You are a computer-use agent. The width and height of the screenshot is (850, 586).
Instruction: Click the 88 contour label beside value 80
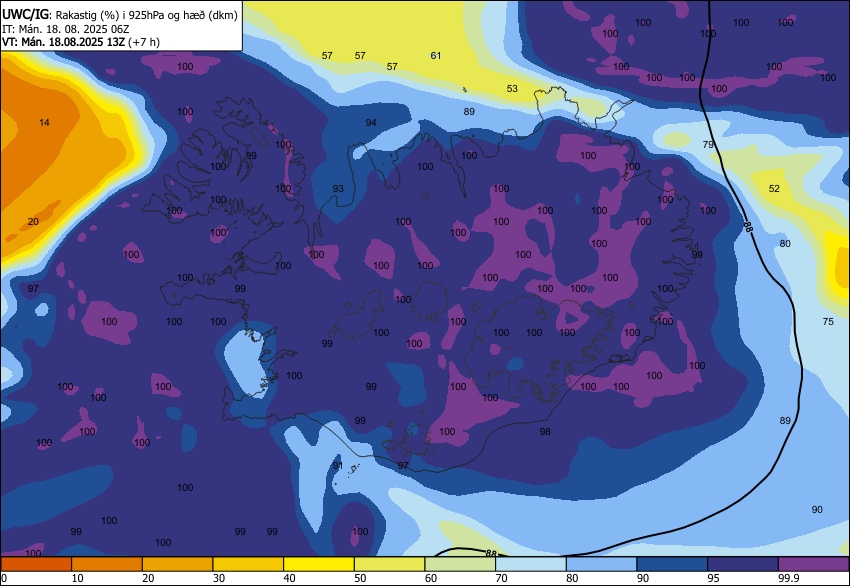point(748,227)
